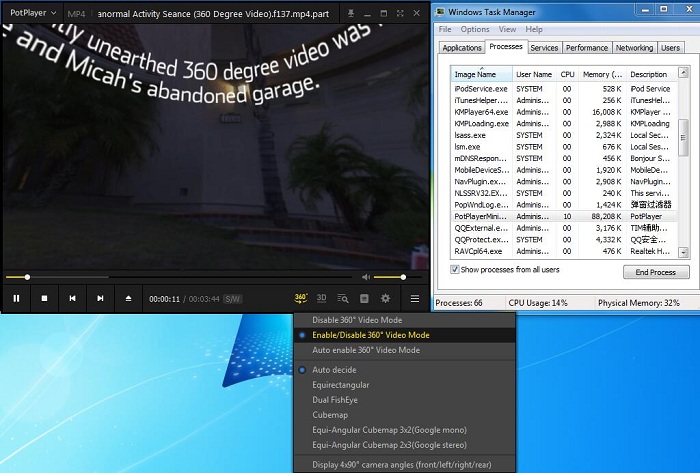
Task: Click the capture/chapter panel icon
Action: 364,299
